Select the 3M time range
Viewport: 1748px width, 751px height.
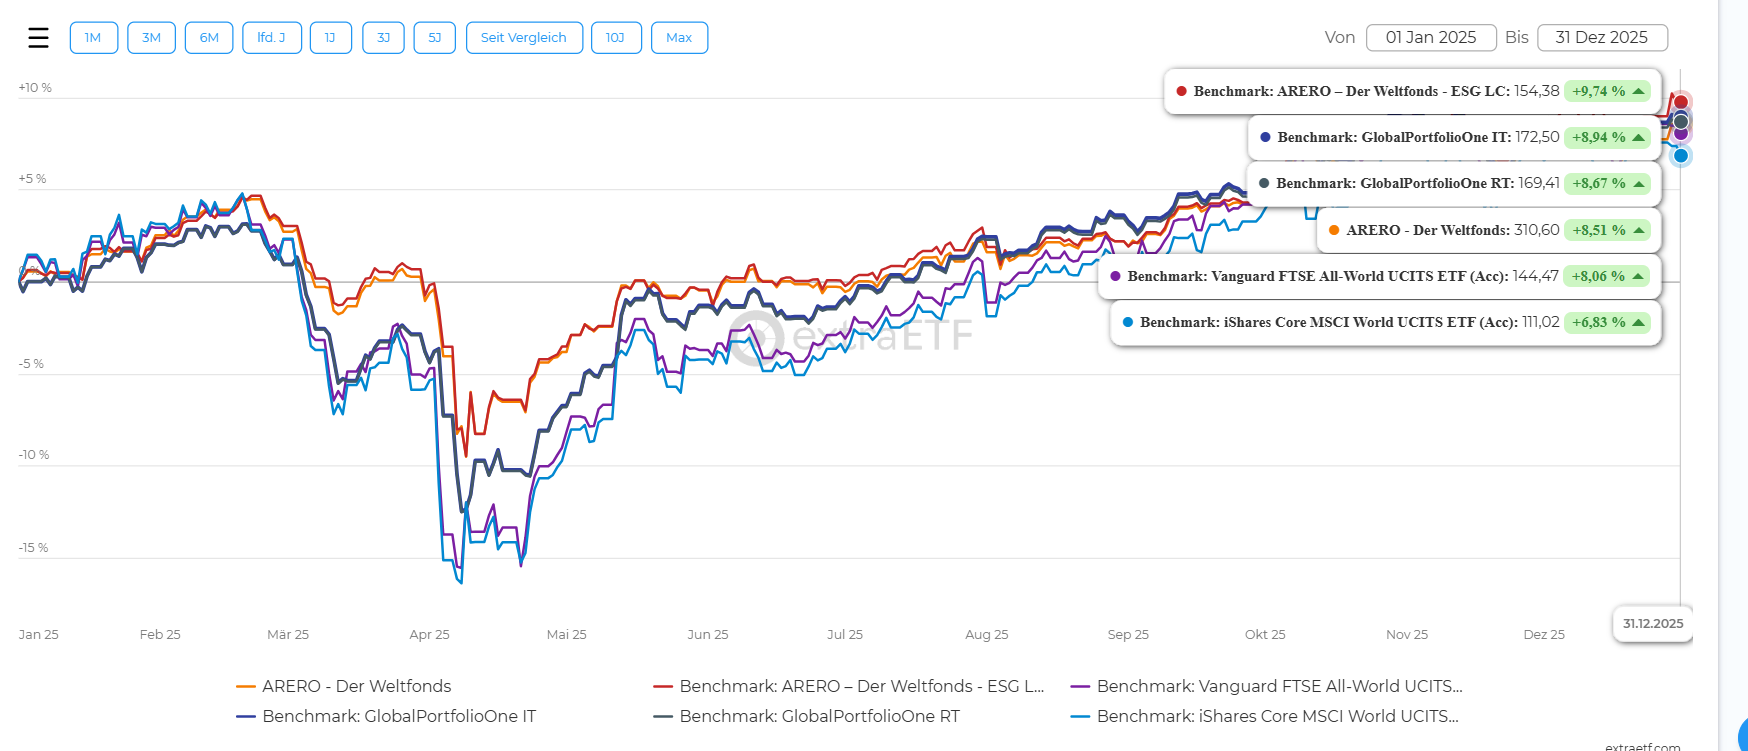[x=151, y=38]
